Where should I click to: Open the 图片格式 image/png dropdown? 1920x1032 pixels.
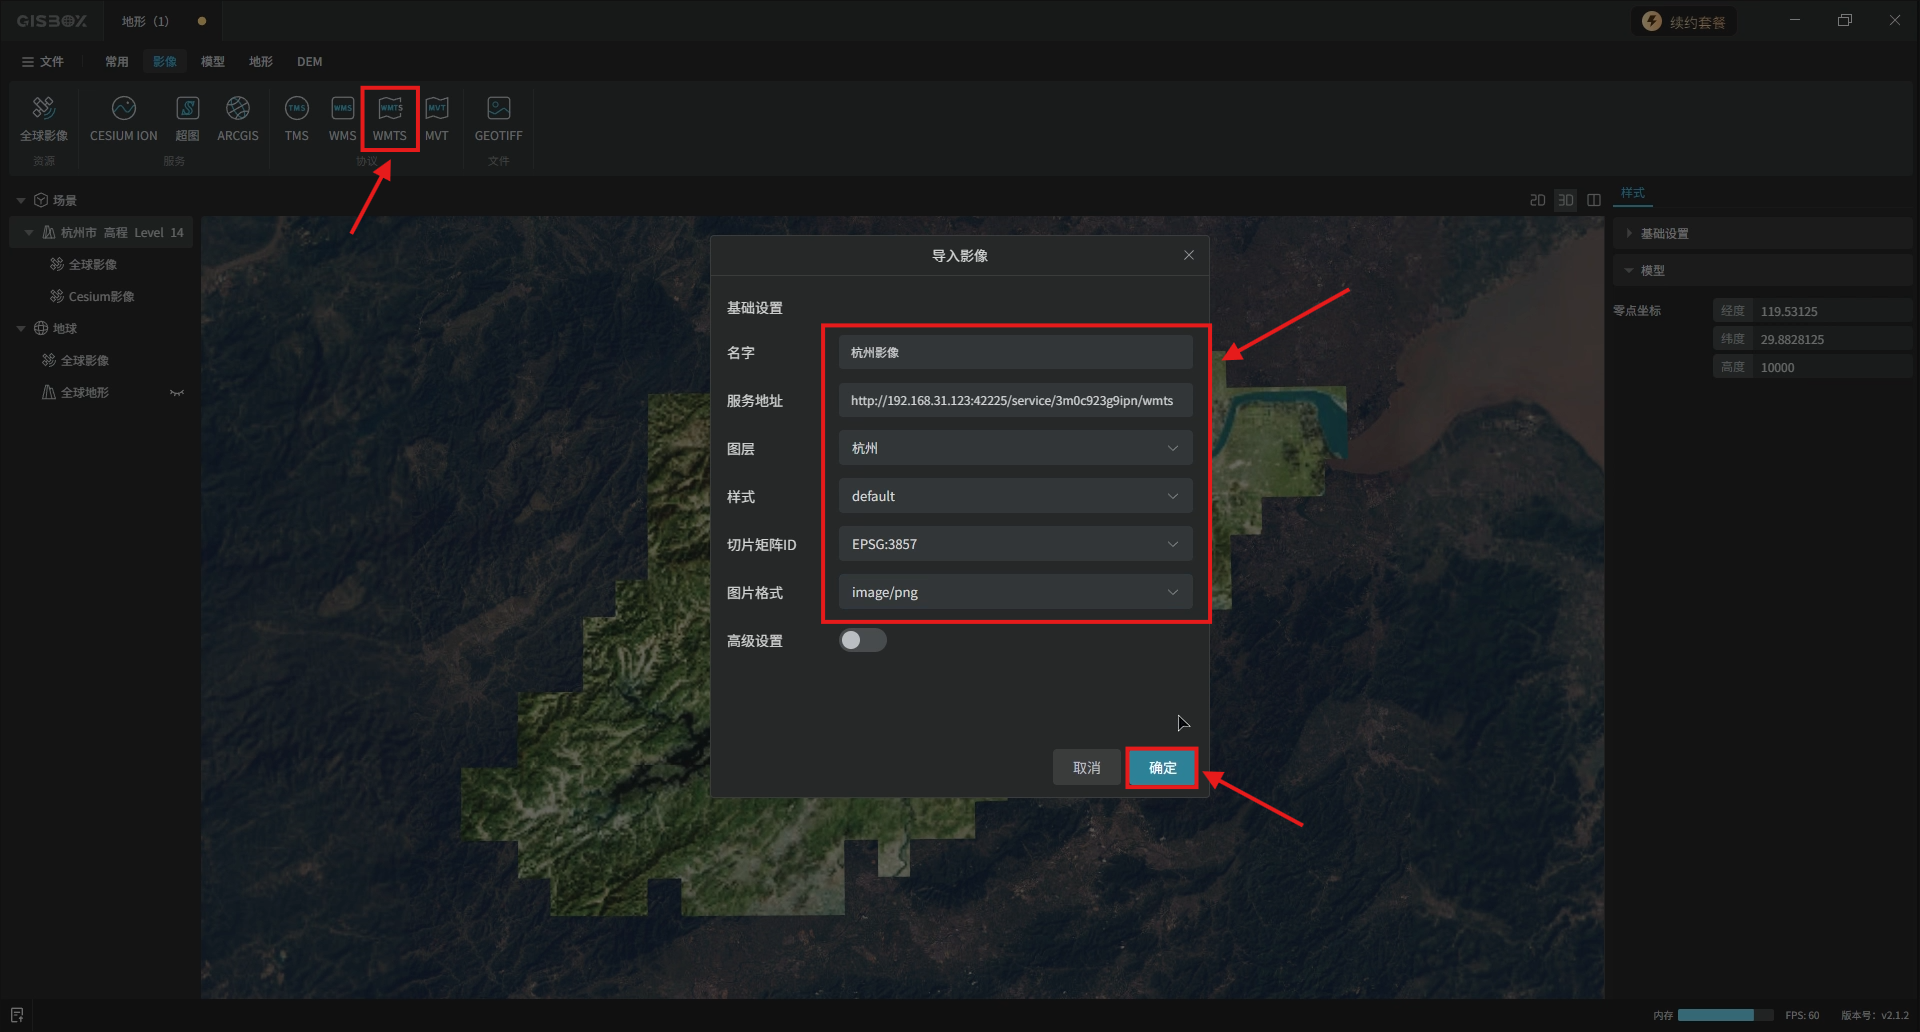[x=1015, y=592]
